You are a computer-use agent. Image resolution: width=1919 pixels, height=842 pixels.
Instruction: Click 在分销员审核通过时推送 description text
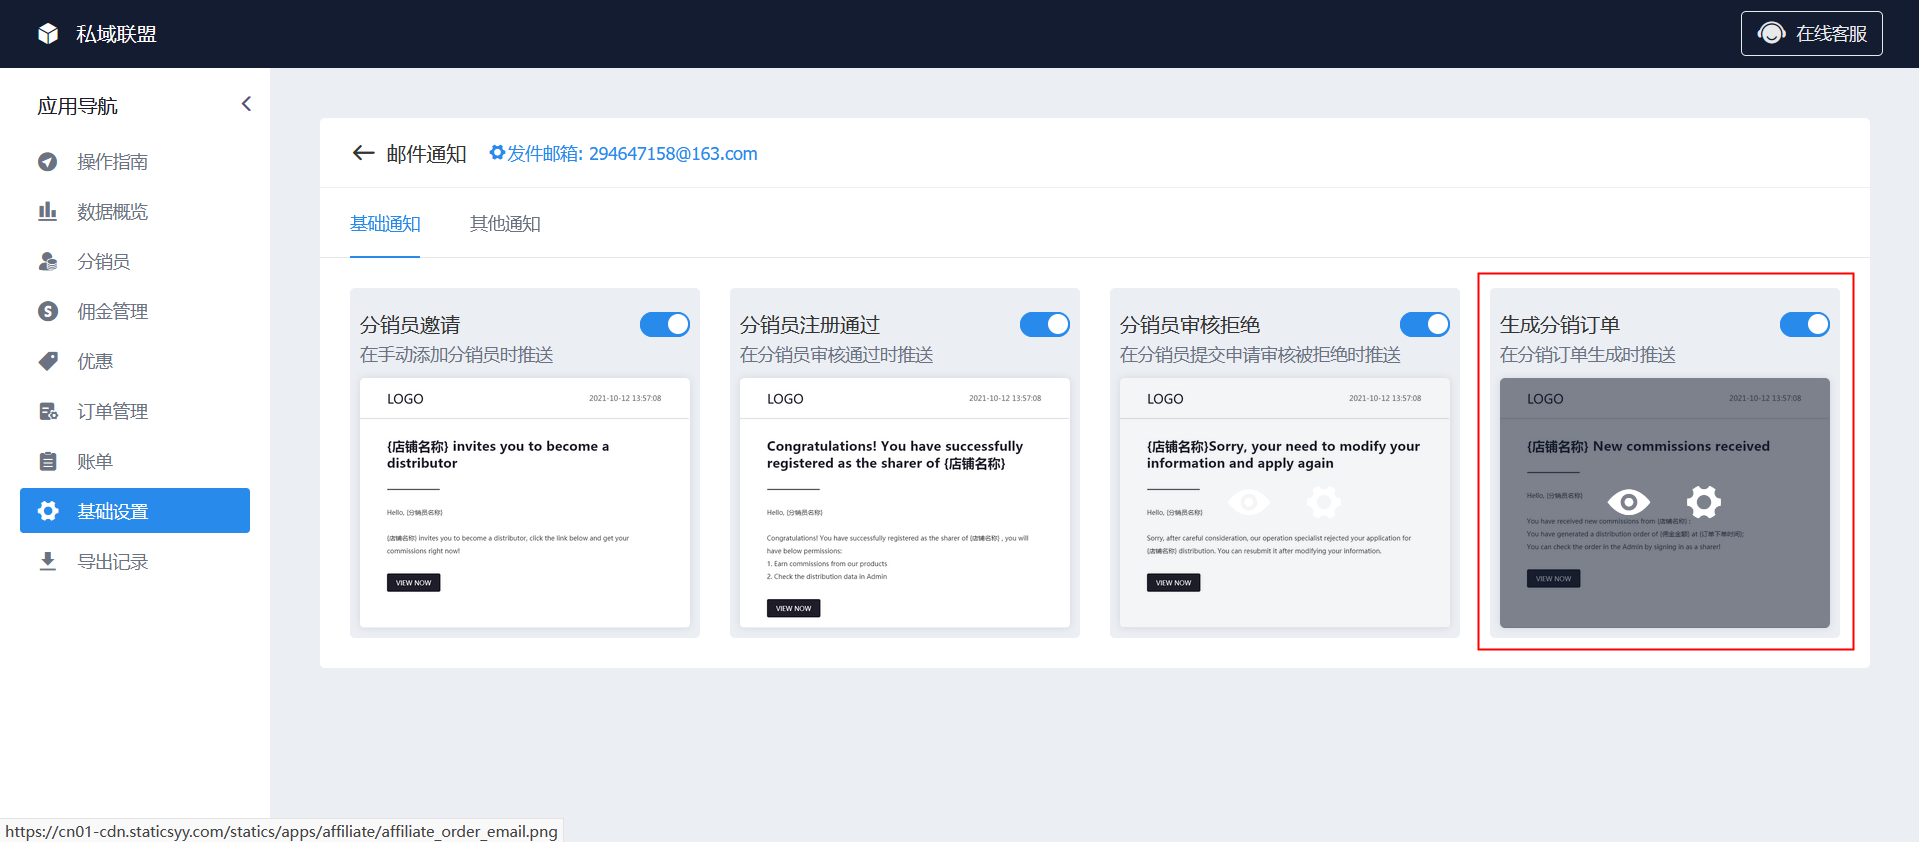pos(836,355)
